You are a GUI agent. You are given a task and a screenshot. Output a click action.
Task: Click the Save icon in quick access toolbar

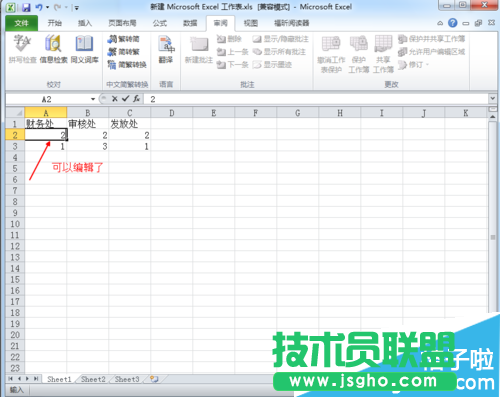[x=26, y=7]
